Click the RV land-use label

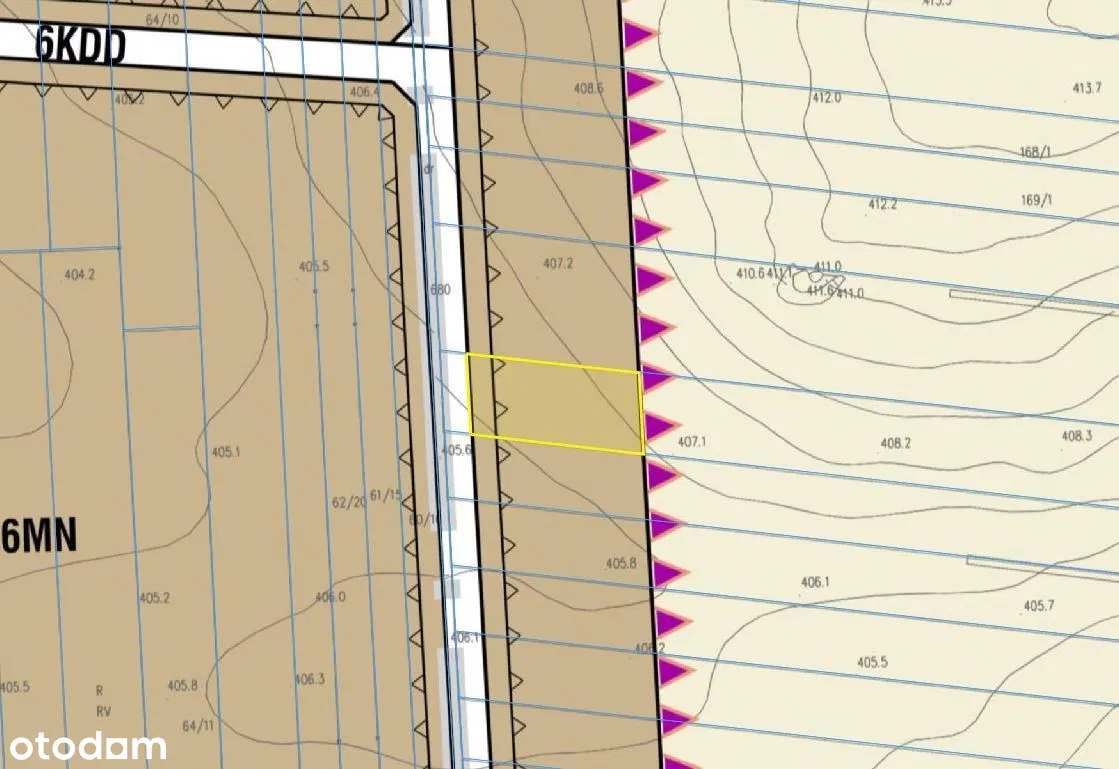(x=102, y=711)
